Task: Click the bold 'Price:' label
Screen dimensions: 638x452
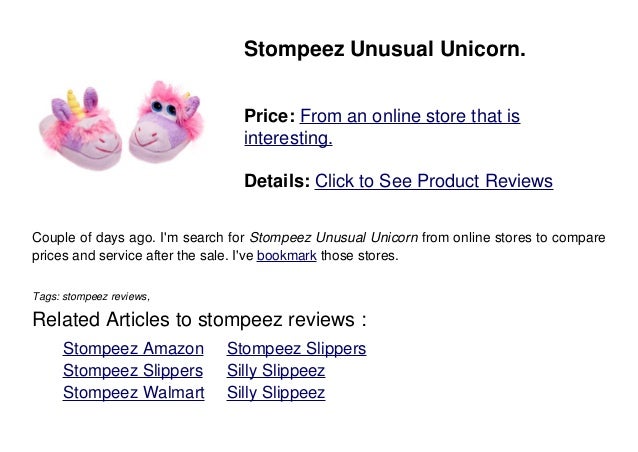Action: [270, 117]
